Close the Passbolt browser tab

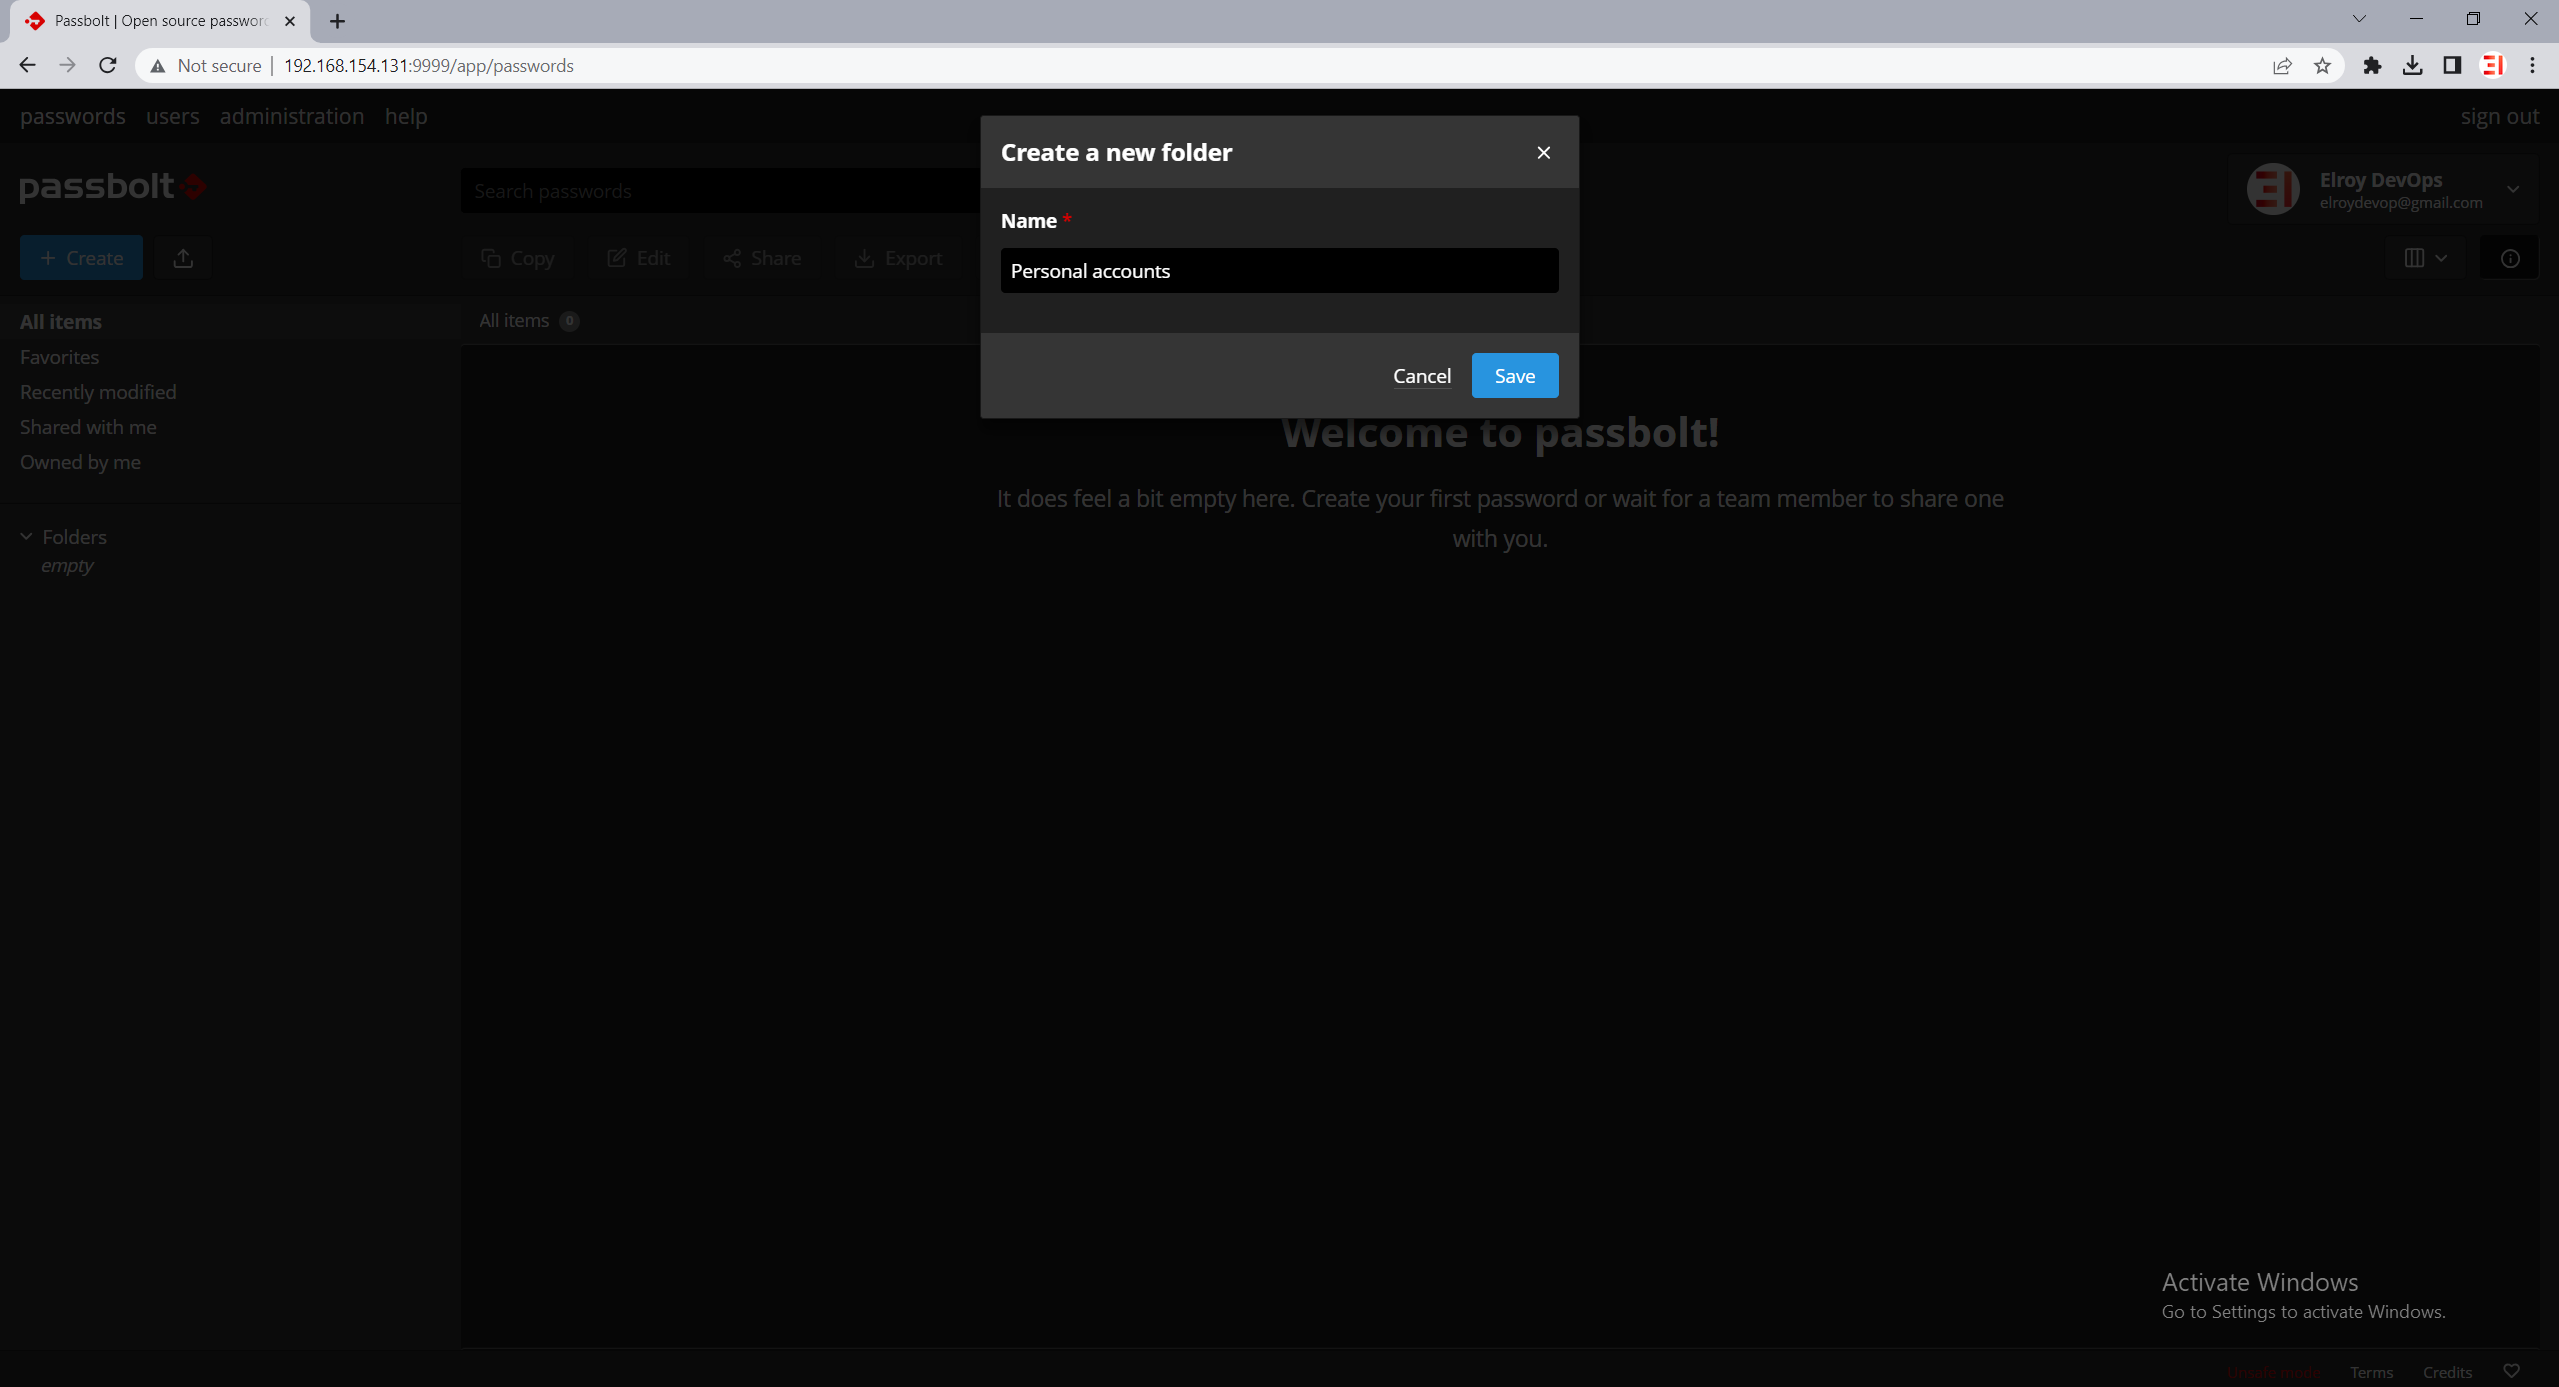290,21
